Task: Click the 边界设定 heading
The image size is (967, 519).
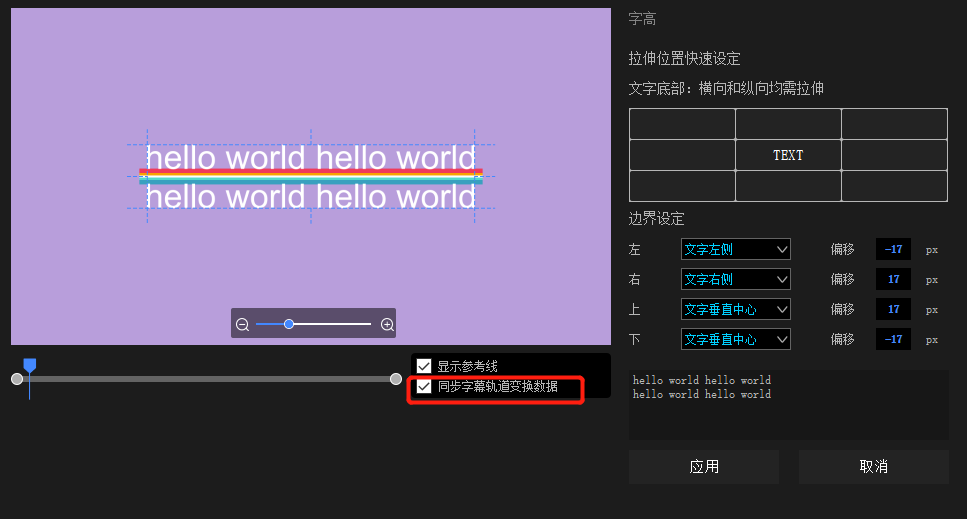Action: click(x=656, y=219)
